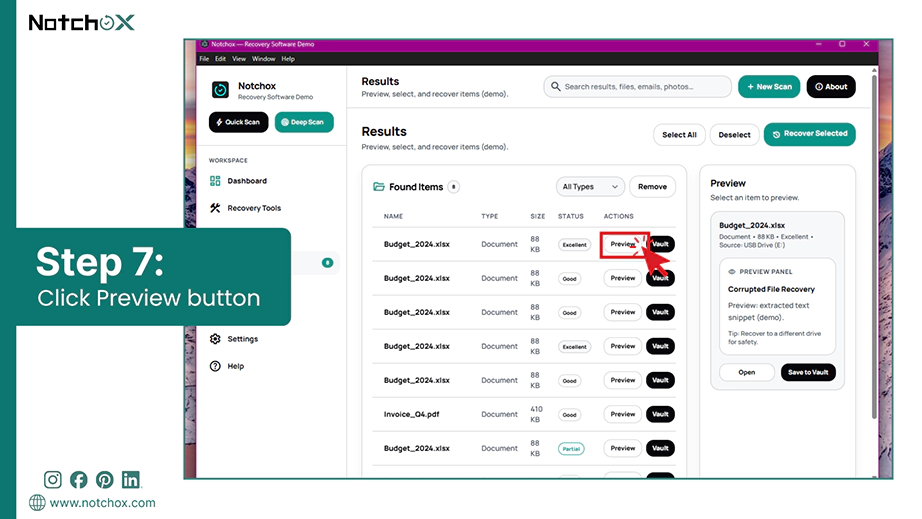
Task: Click the magnifier icon in search box
Action: click(x=556, y=86)
